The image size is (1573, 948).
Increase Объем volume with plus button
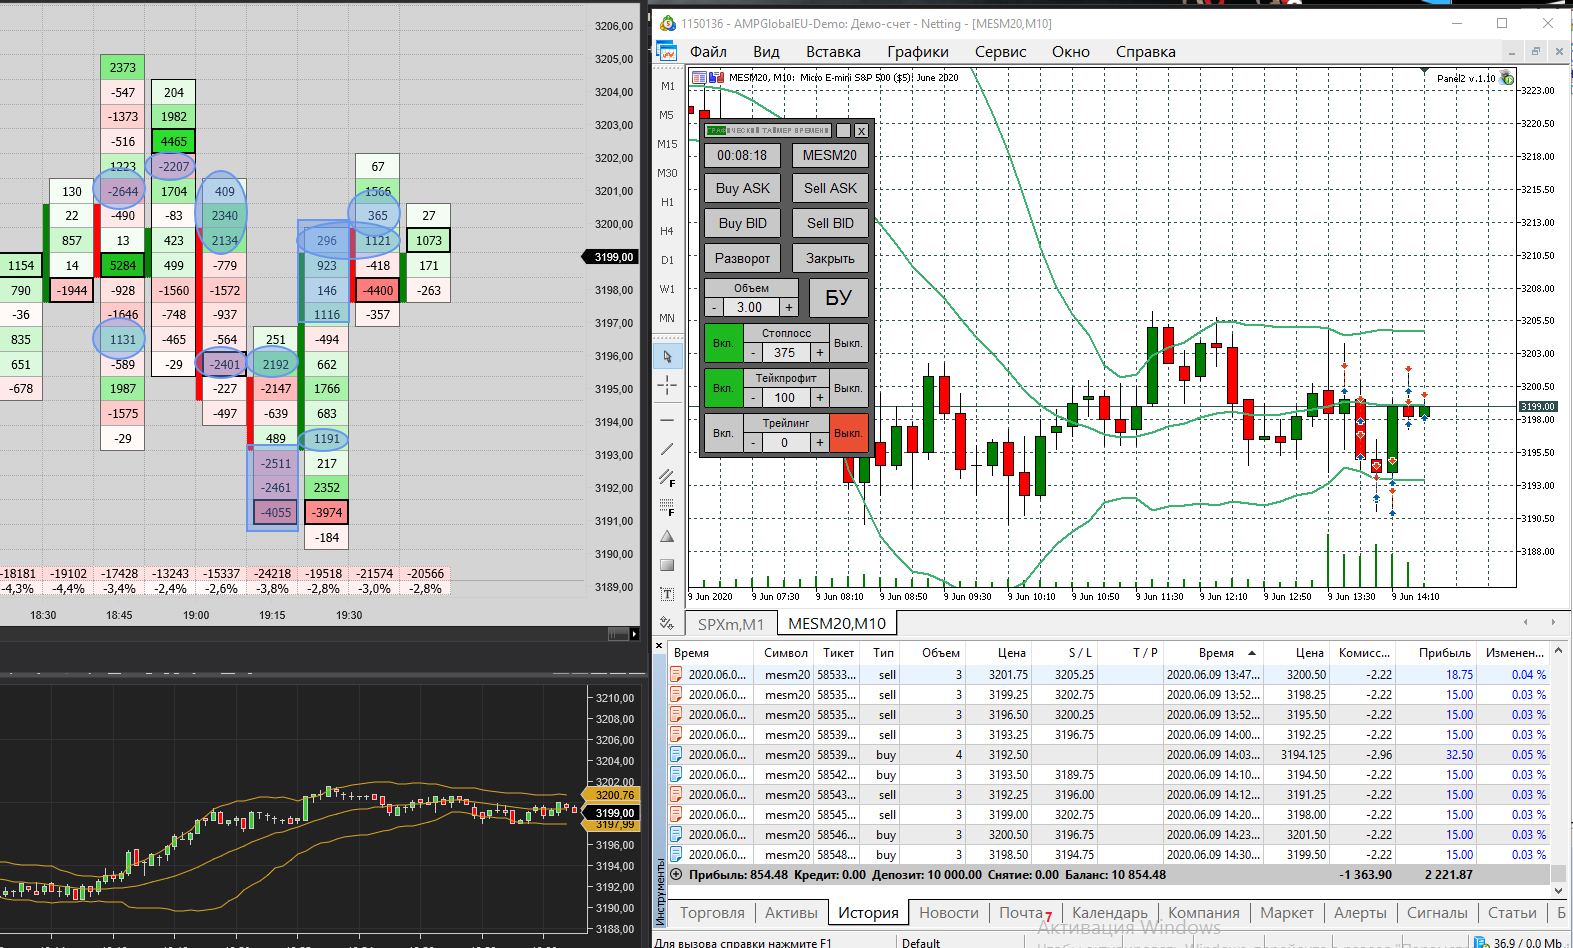pos(788,308)
